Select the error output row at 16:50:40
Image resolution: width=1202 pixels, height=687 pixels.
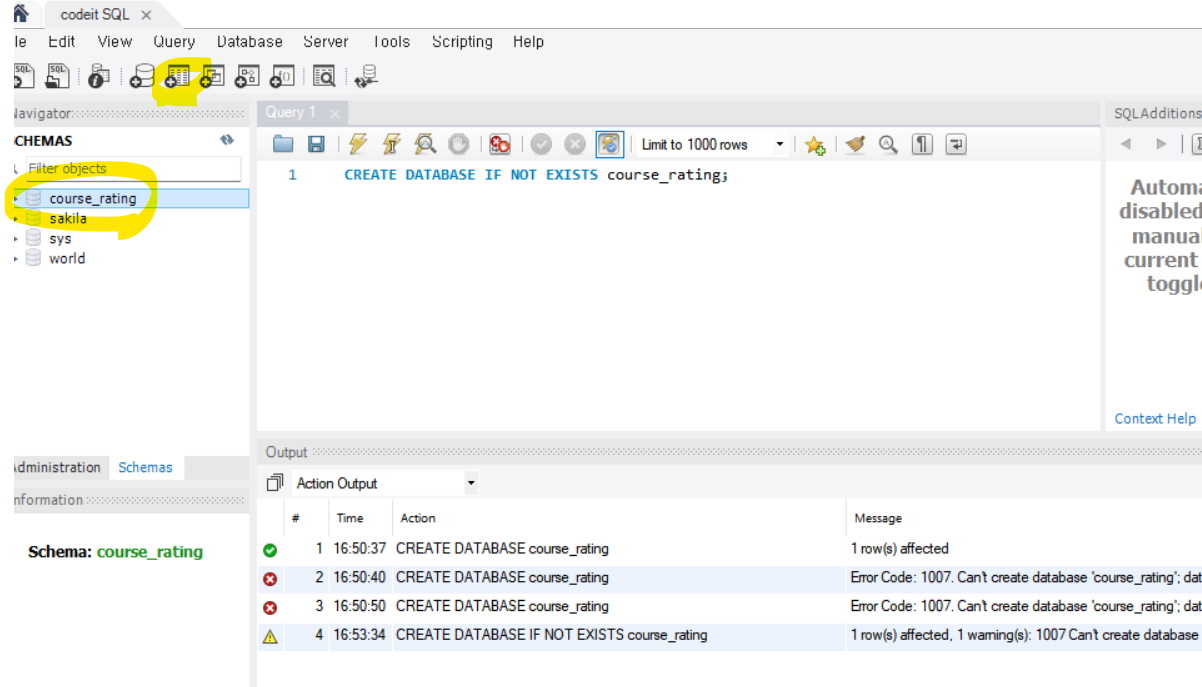729,578
